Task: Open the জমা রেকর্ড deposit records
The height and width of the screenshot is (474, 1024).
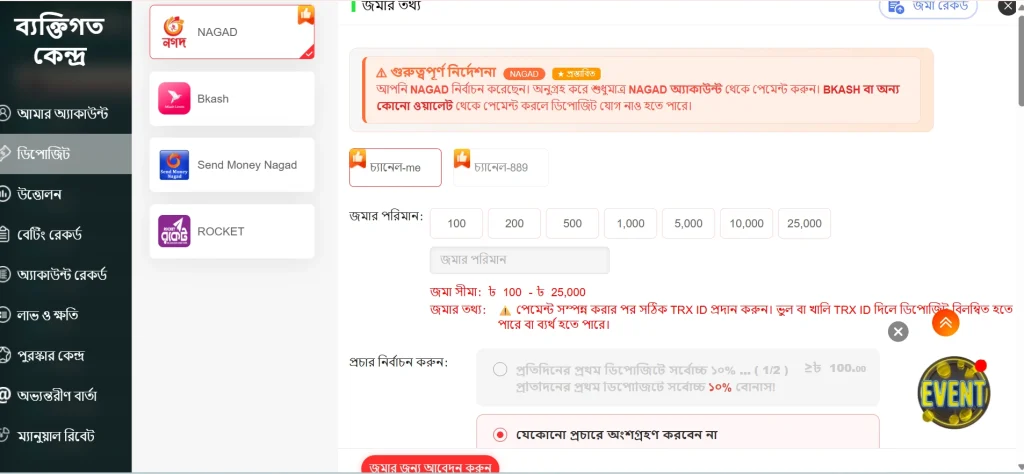Action: coord(929,7)
